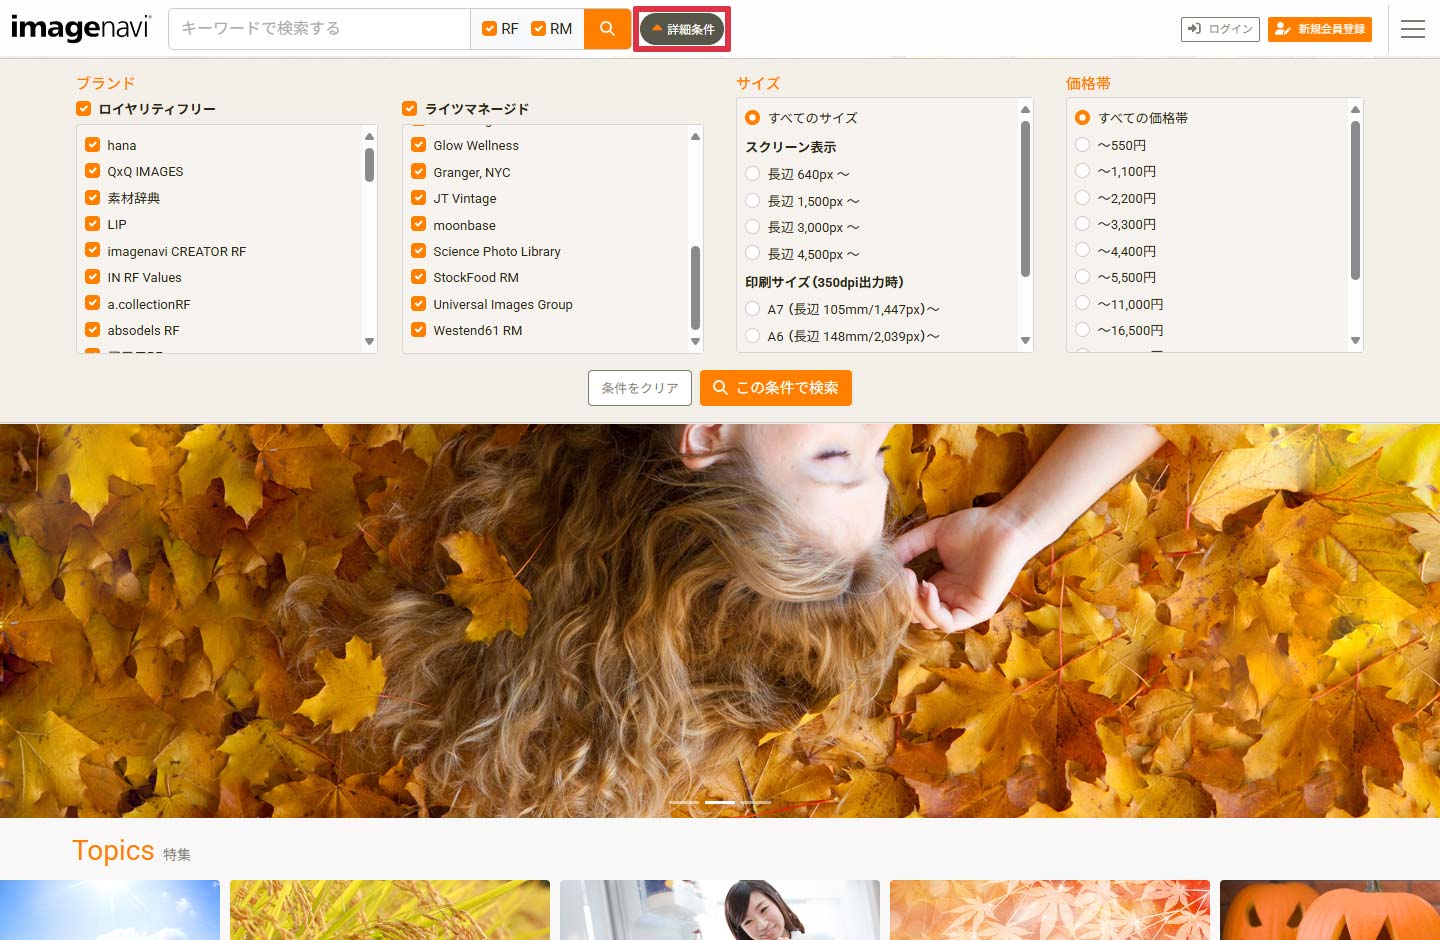Click the price list up arrow

1355,109
